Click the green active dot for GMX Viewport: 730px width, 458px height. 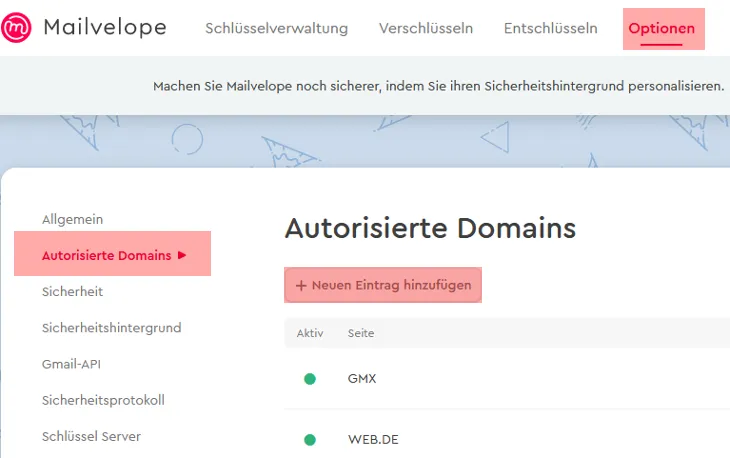pyautogui.click(x=310, y=379)
